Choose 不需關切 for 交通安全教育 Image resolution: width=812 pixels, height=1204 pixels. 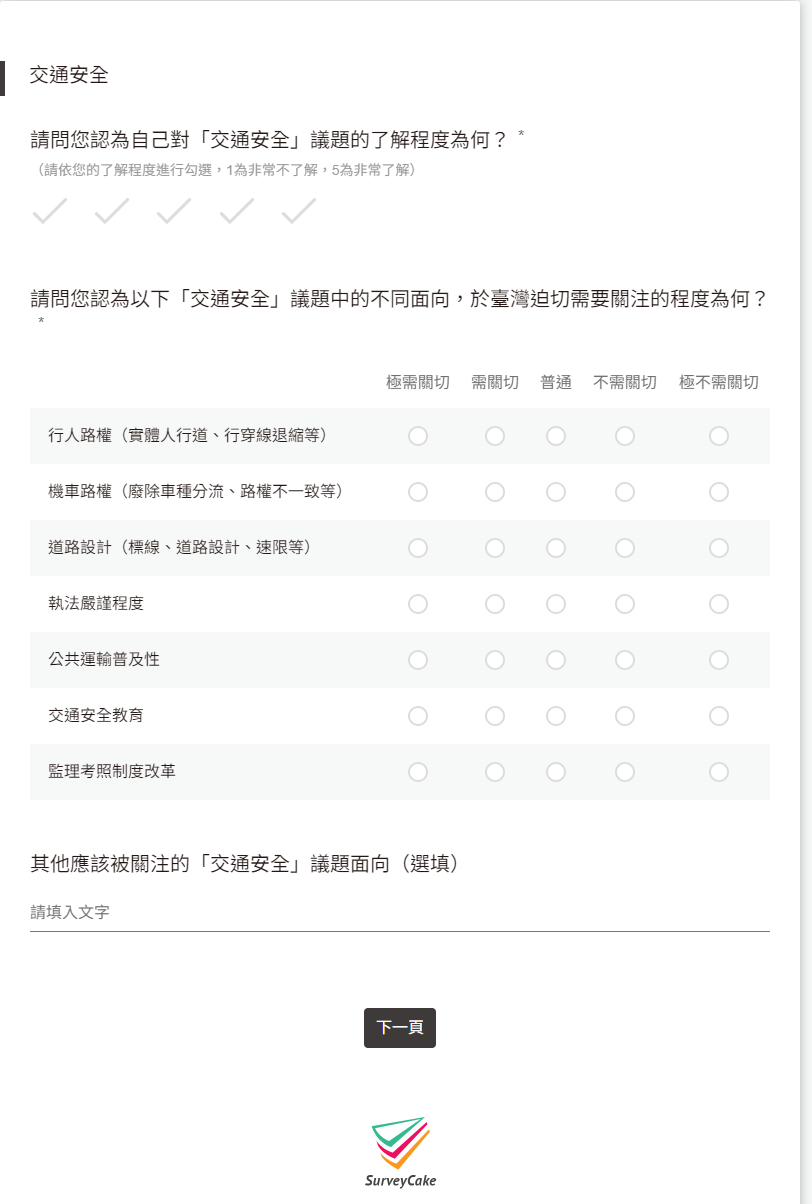point(625,716)
